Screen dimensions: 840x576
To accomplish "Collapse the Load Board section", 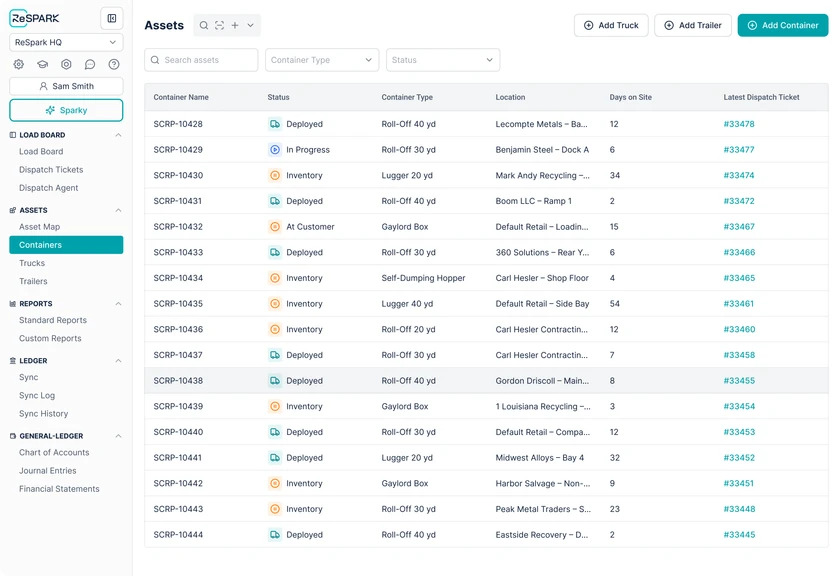I will pos(118,135).
